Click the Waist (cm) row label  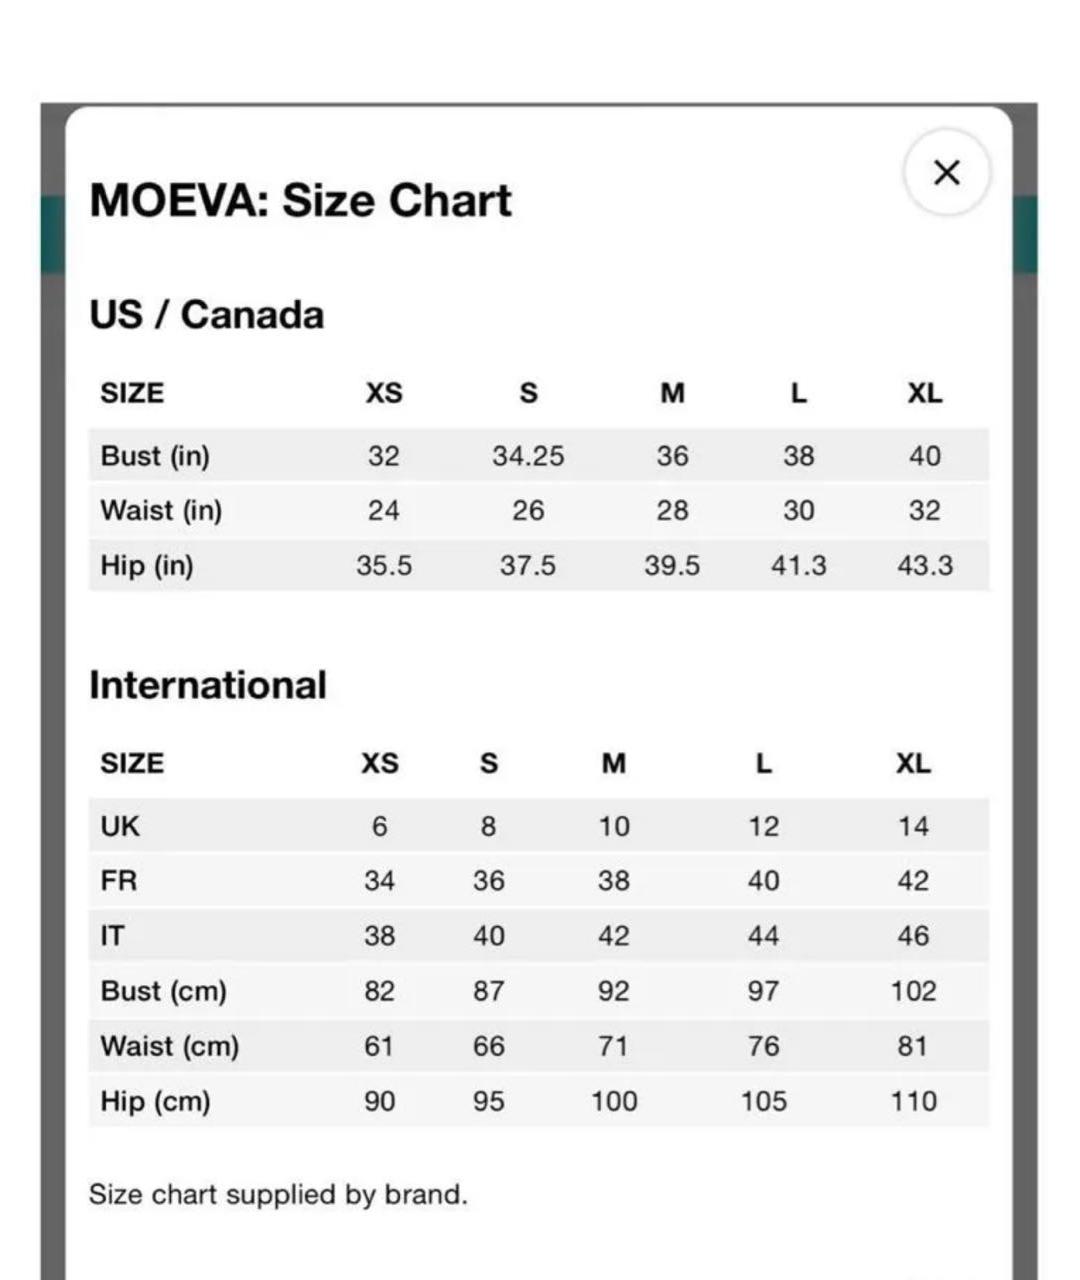(x=170, y=1046)
